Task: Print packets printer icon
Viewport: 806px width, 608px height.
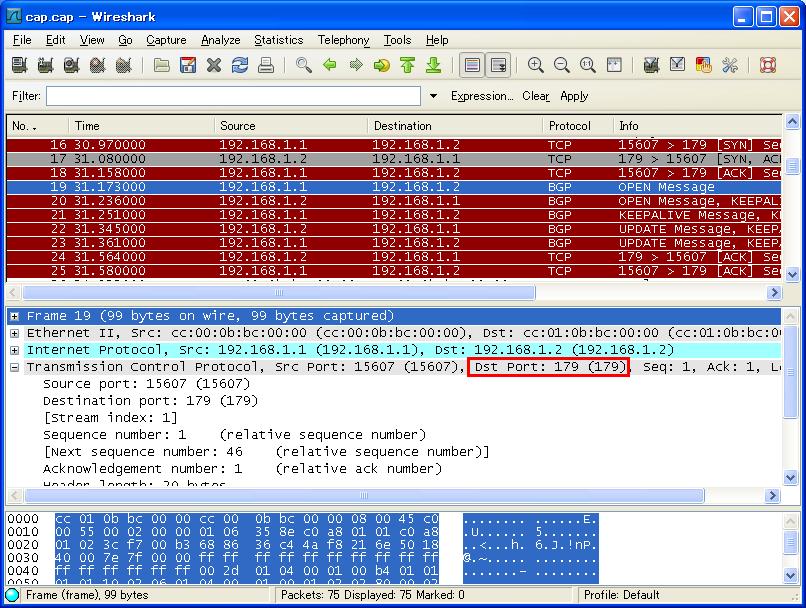Action: [x=265, y=65]
